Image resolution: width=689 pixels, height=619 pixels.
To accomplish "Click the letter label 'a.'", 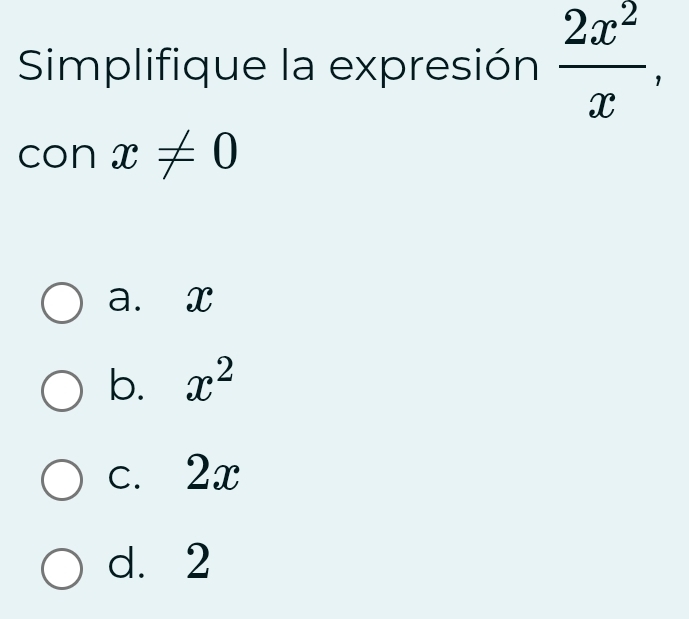I will tap(125, 298).
